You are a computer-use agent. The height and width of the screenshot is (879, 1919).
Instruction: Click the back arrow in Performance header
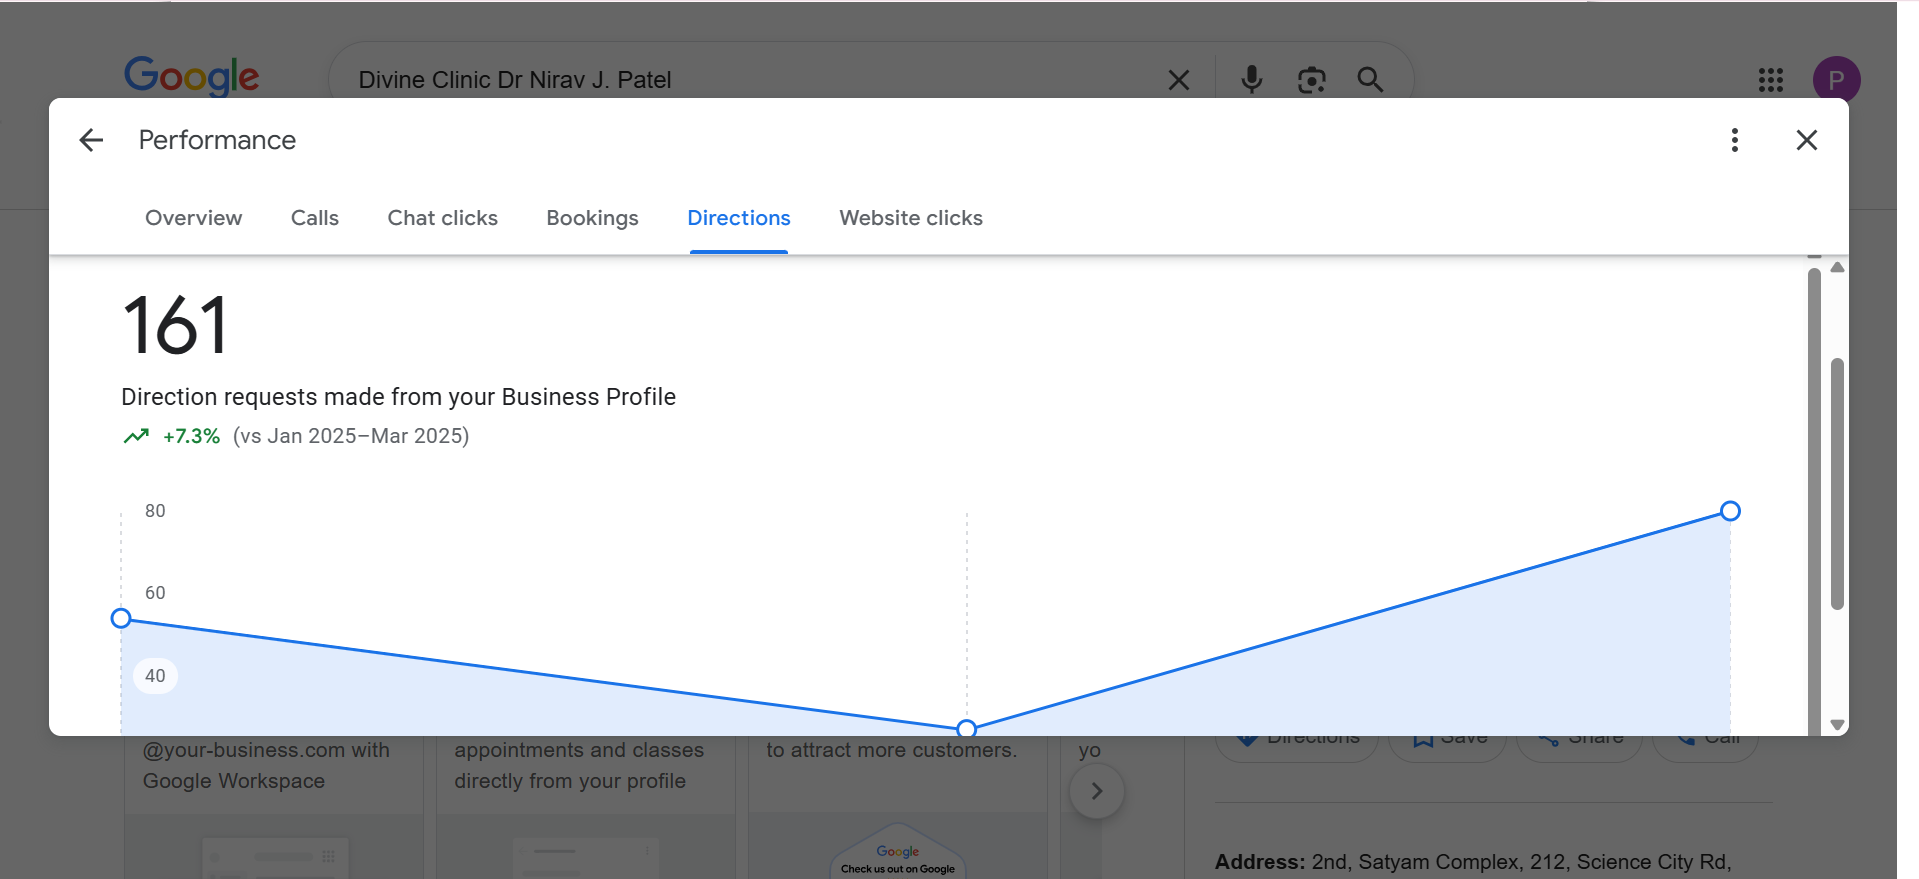point(91,140)
